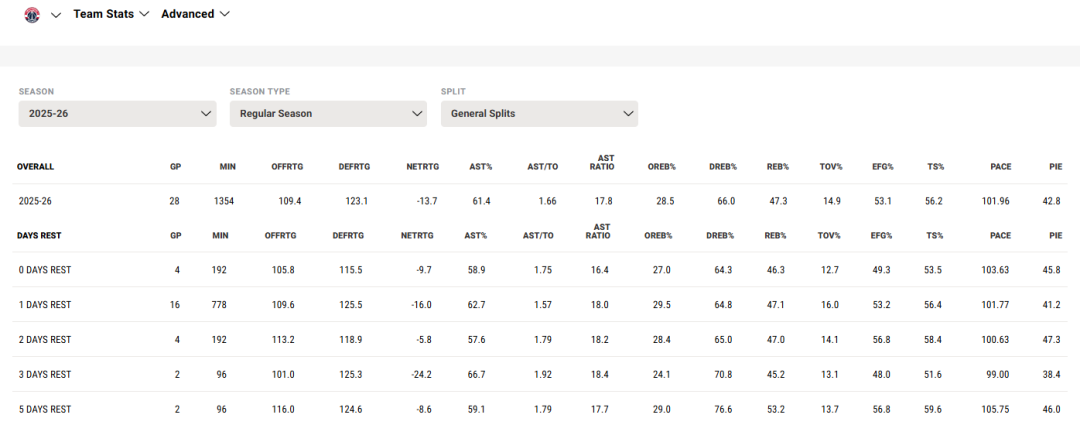
Task: Click AST/TO header in Days Rest table
Action: [x=540, y=235]
